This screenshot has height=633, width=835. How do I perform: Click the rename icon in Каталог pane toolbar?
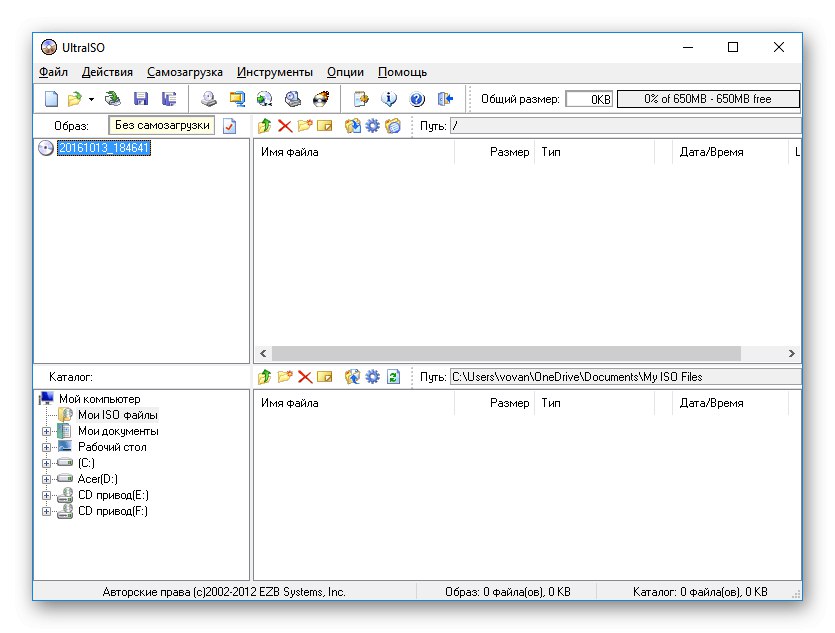(324, 377)
